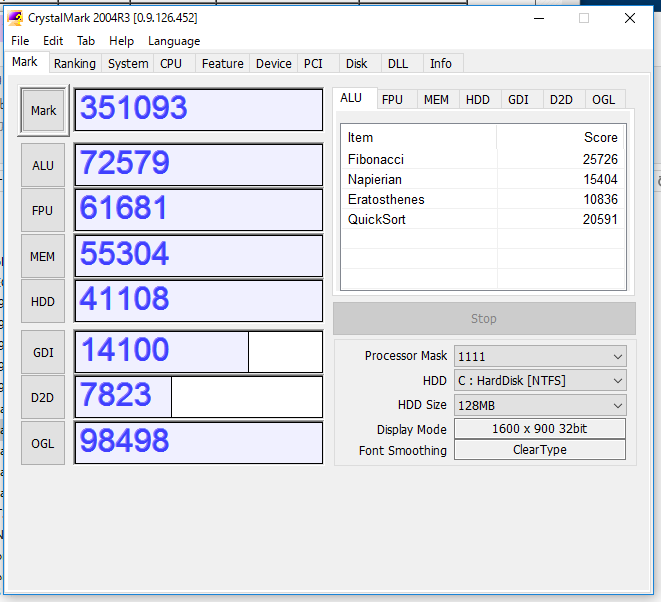
Task: Open the Language menu
Action: 174,41
